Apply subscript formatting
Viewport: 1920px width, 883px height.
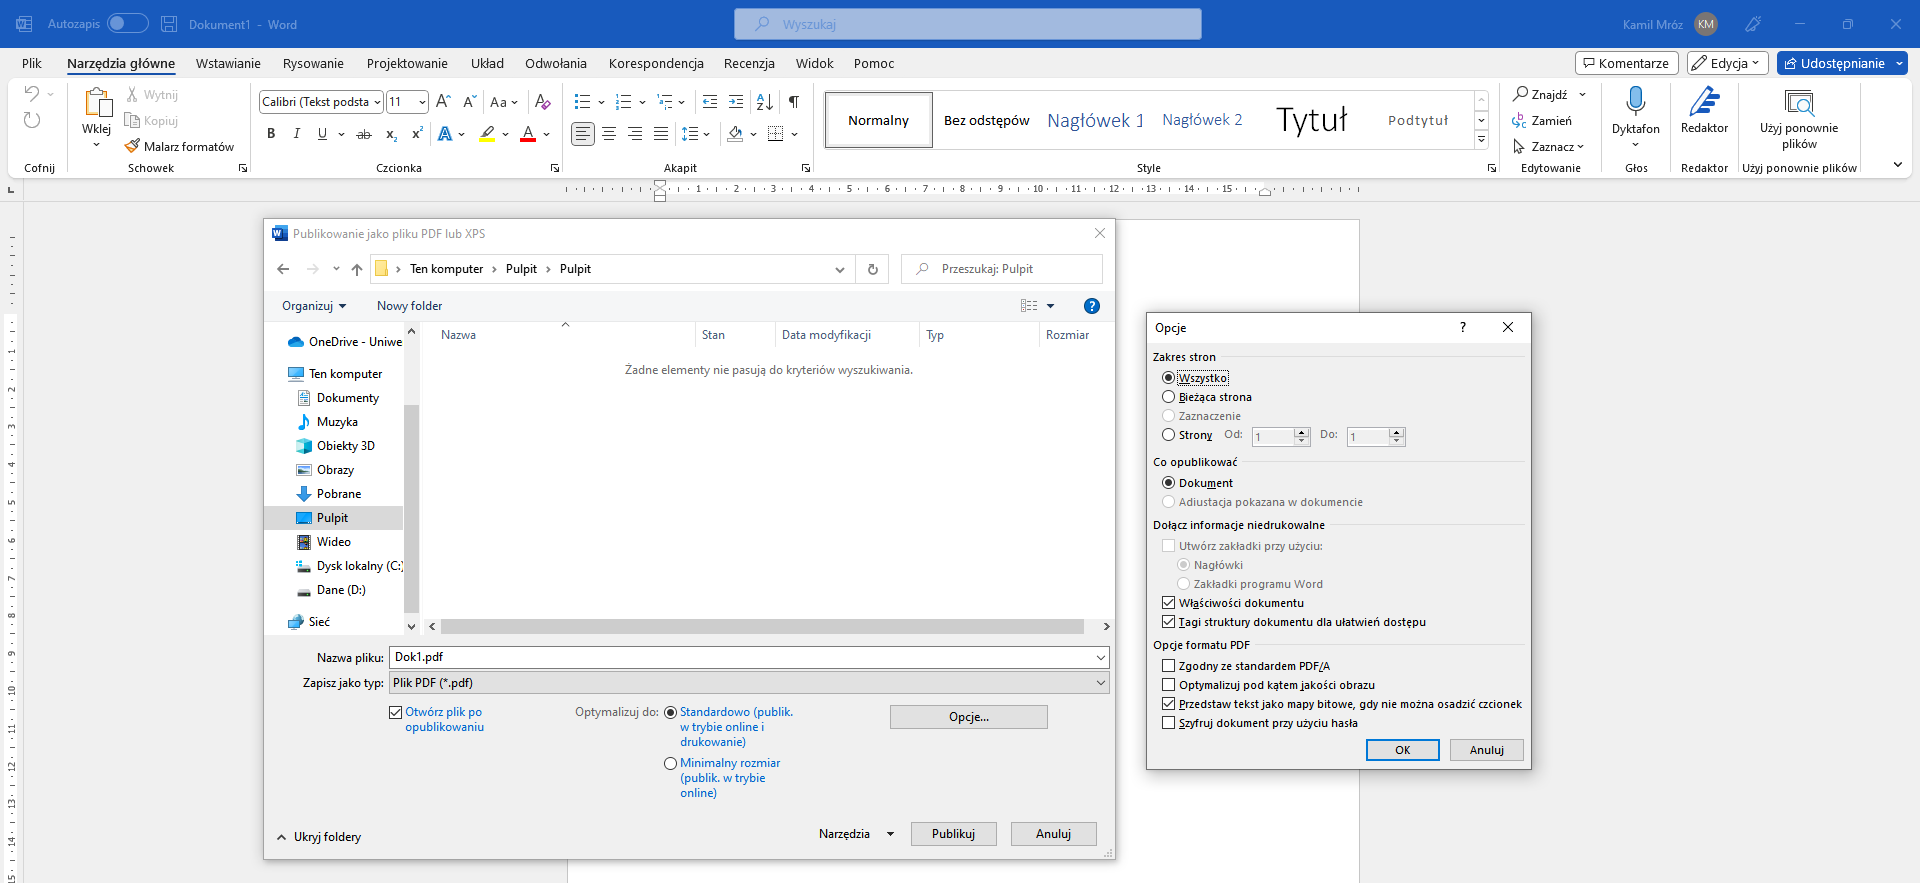391,134
